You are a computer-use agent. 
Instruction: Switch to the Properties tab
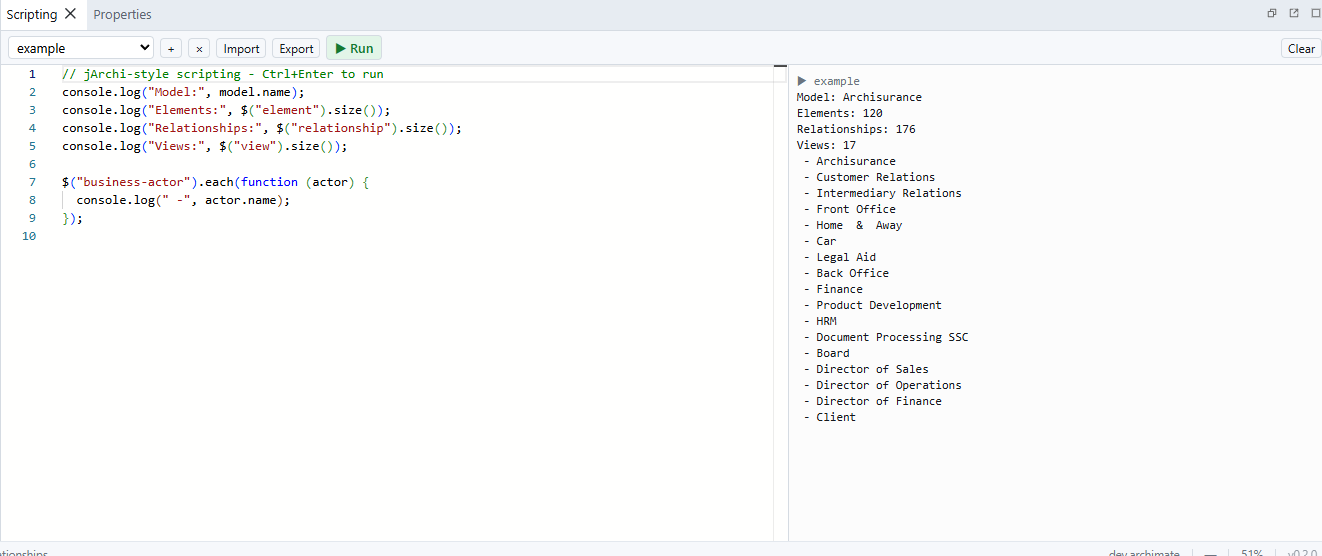coord(122,14)
